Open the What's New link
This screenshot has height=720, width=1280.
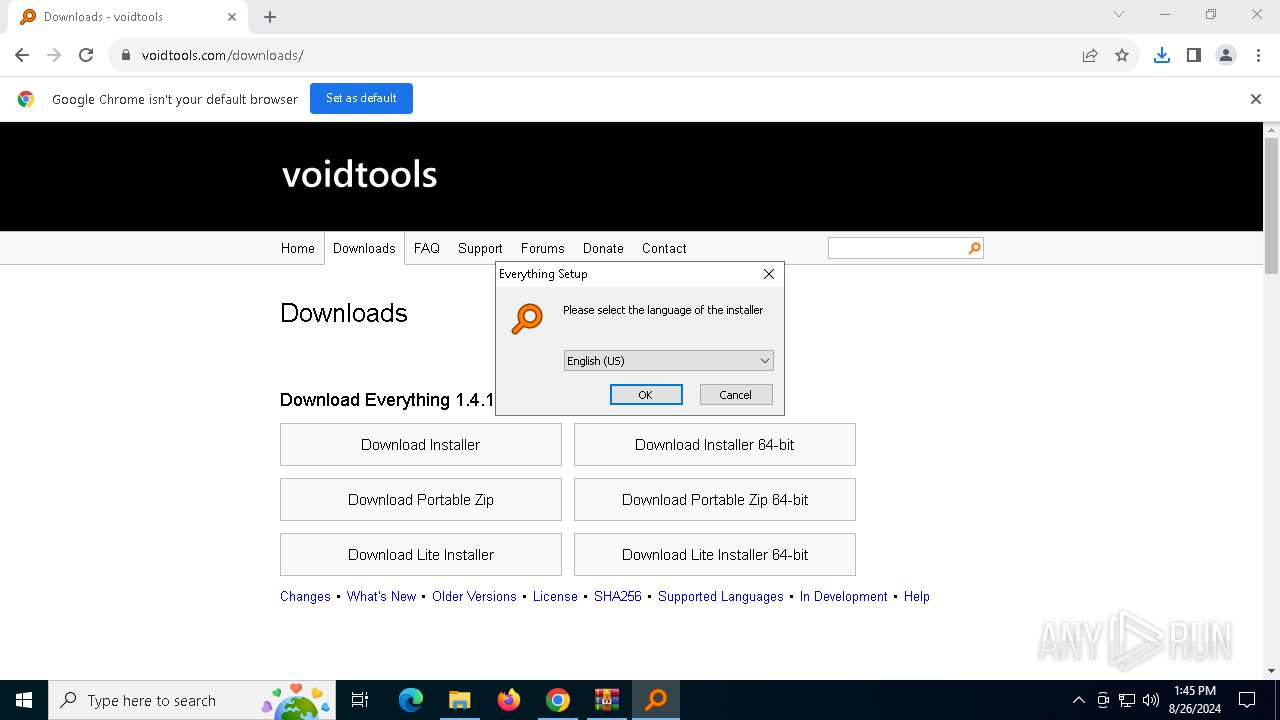pyautogui.click(x=381, y=597)
